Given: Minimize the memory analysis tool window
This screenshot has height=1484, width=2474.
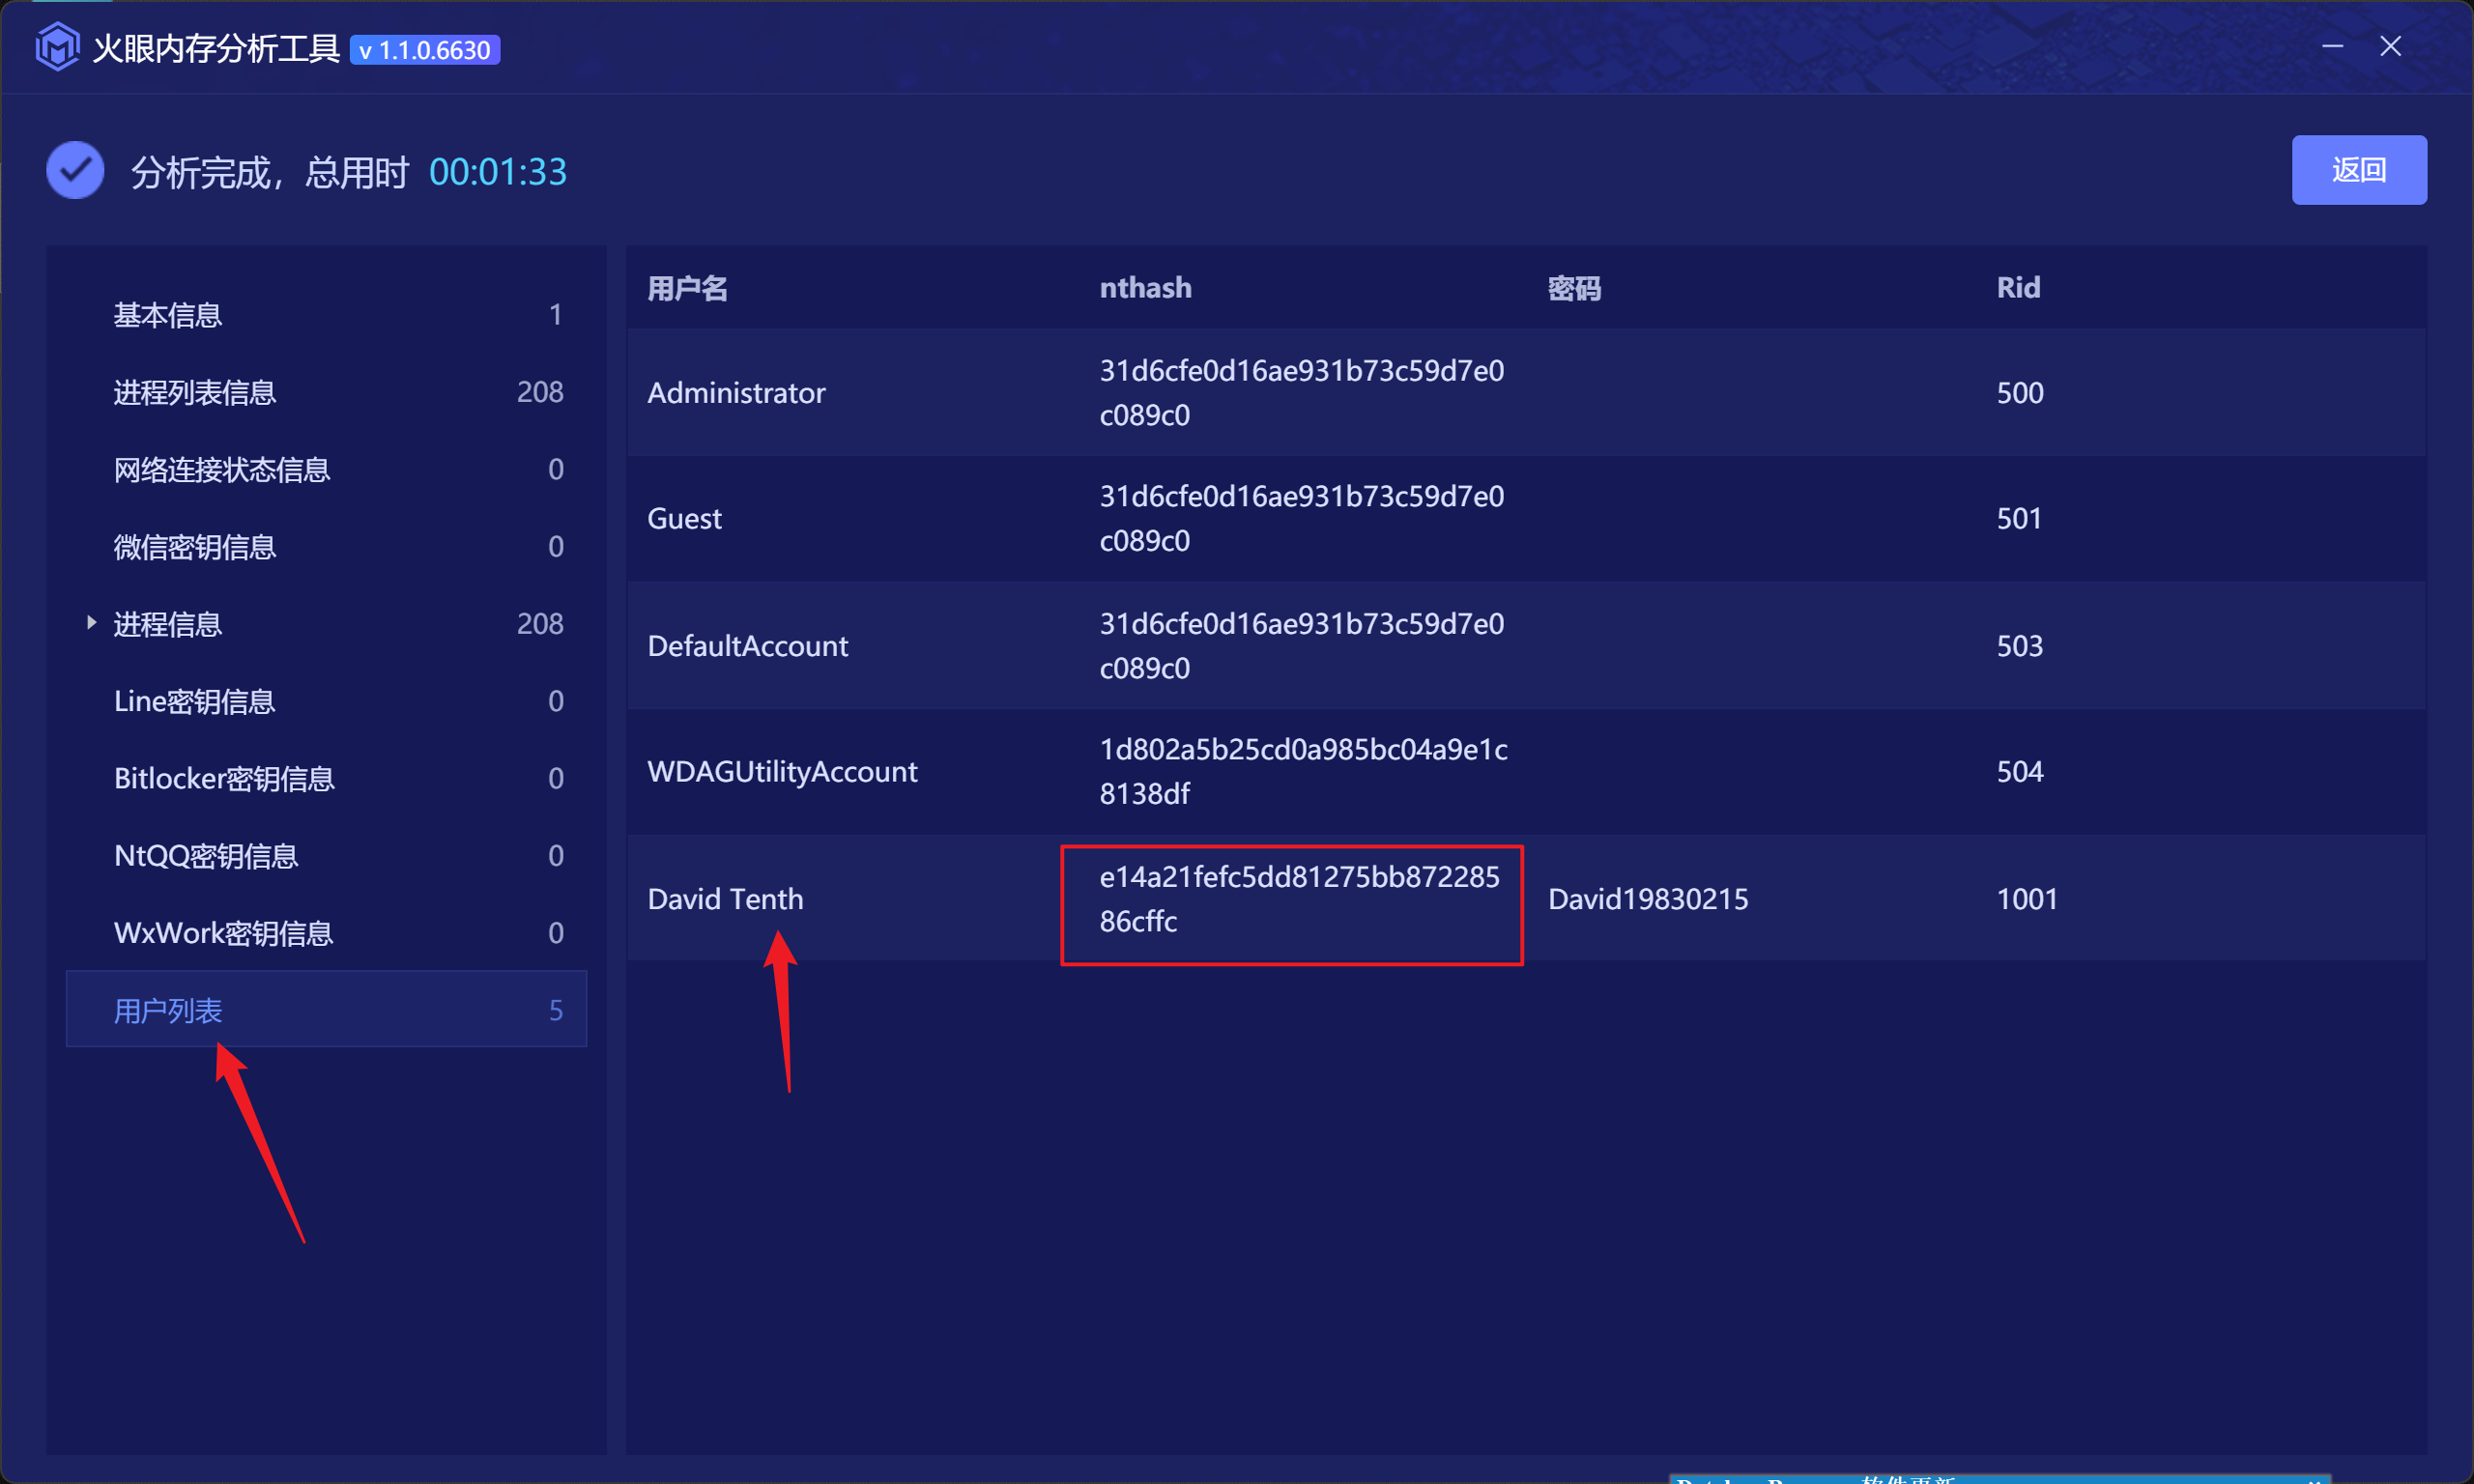Looking at the screenshot, I should (2332, 46).
